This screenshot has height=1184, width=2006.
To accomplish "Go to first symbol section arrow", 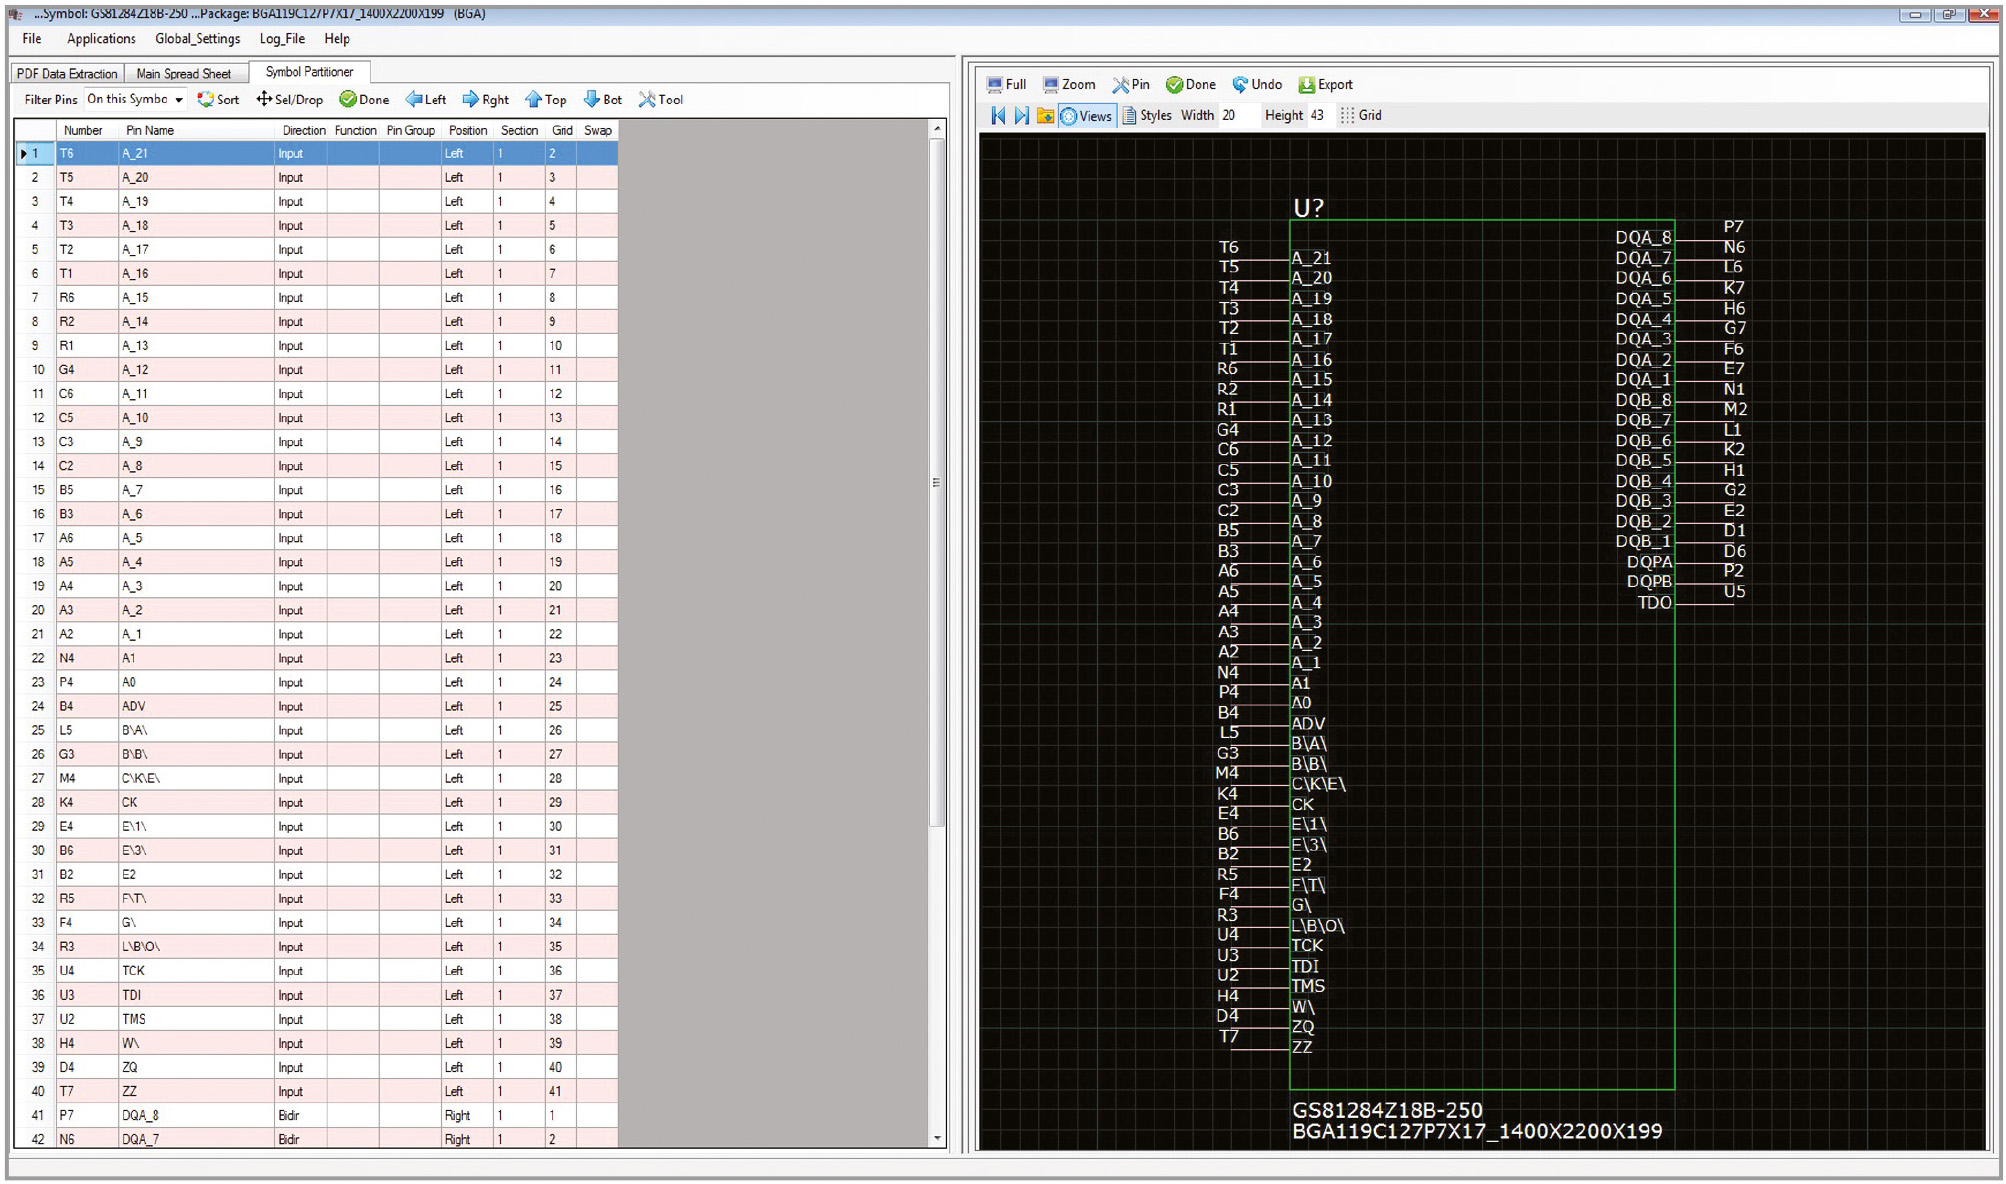I will [x=998, y=115].
